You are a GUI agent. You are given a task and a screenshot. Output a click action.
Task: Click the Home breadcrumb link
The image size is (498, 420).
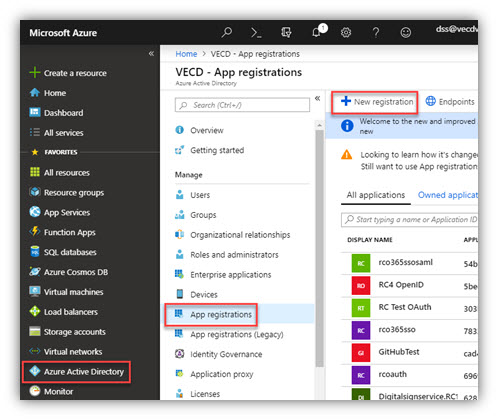[x=186, y=54]
